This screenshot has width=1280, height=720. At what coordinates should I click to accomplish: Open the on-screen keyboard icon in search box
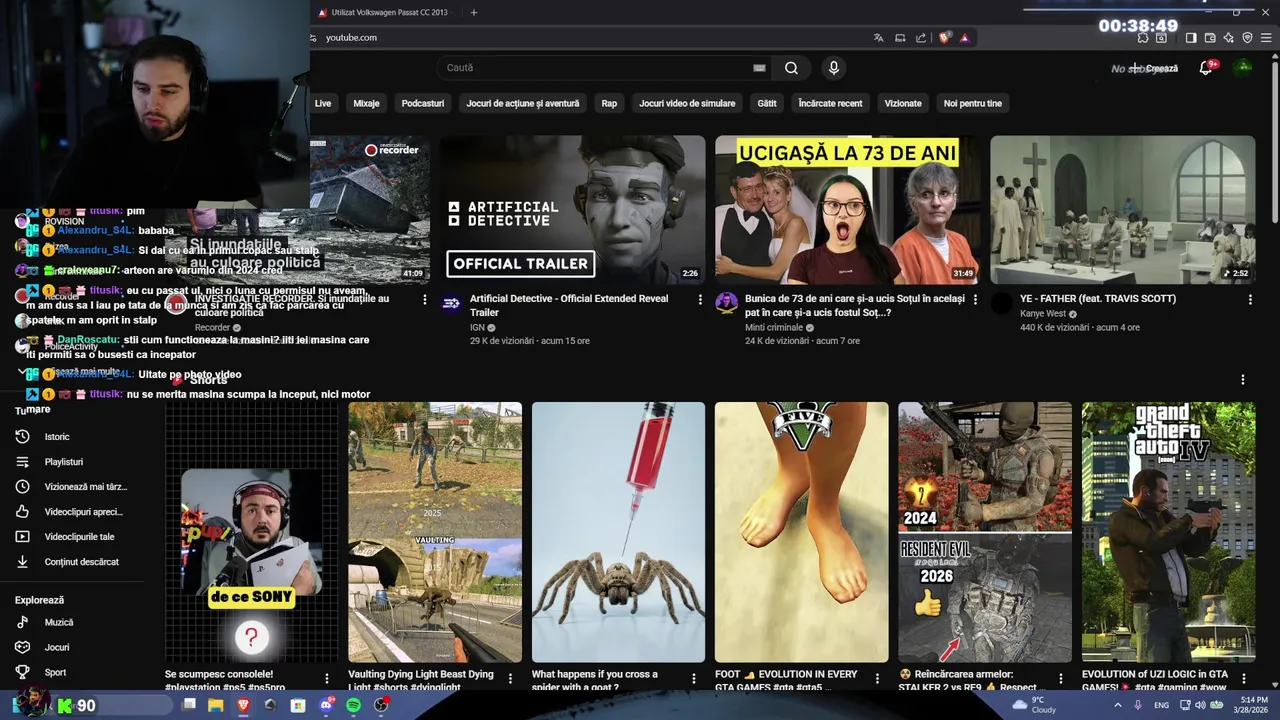759,68
